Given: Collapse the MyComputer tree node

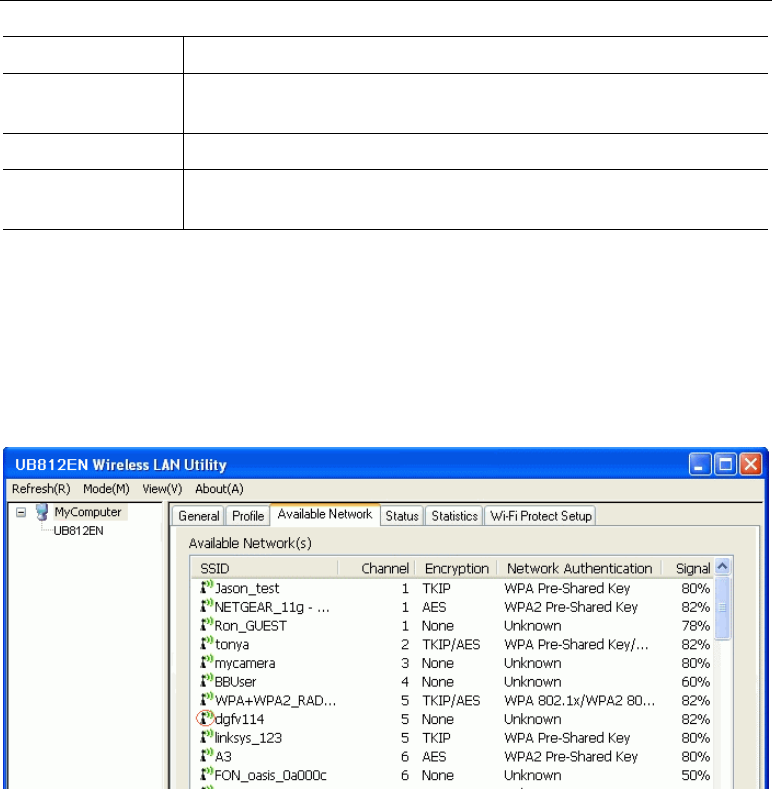Looking at the screenshot, I should pyautogui.click(x=21, y=513).
